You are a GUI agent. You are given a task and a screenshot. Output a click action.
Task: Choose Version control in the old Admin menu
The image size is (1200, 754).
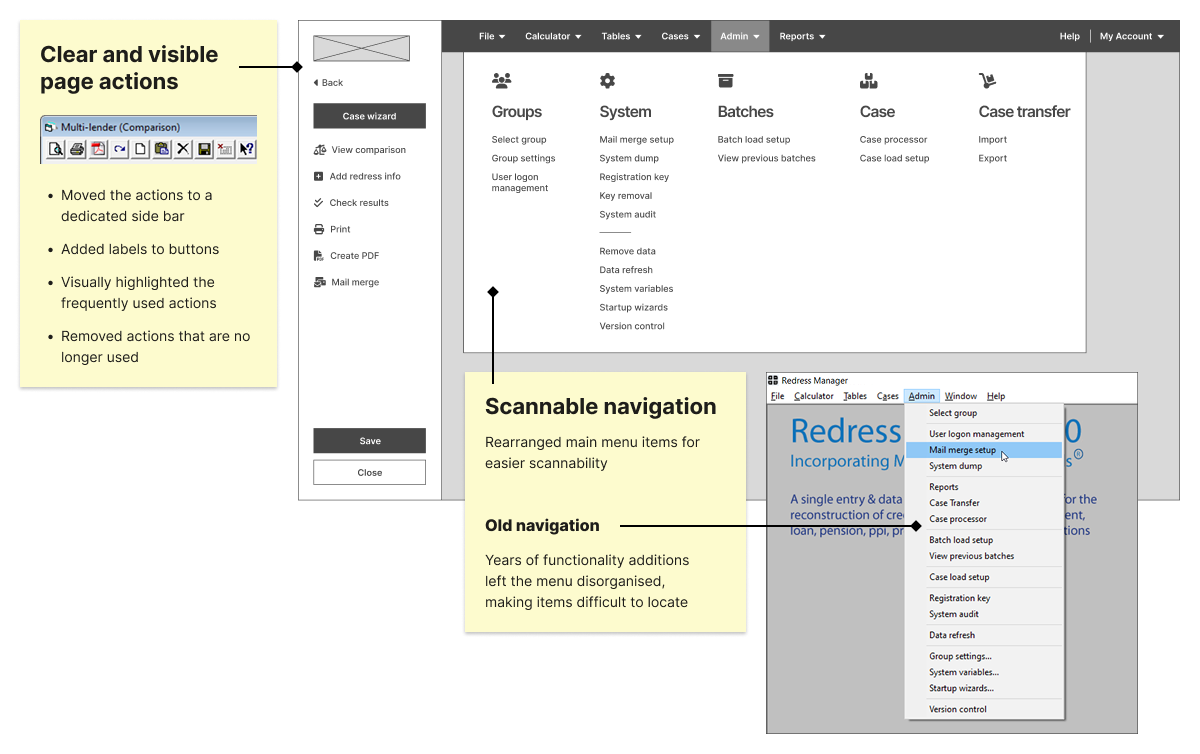click(x=957, y=709)
